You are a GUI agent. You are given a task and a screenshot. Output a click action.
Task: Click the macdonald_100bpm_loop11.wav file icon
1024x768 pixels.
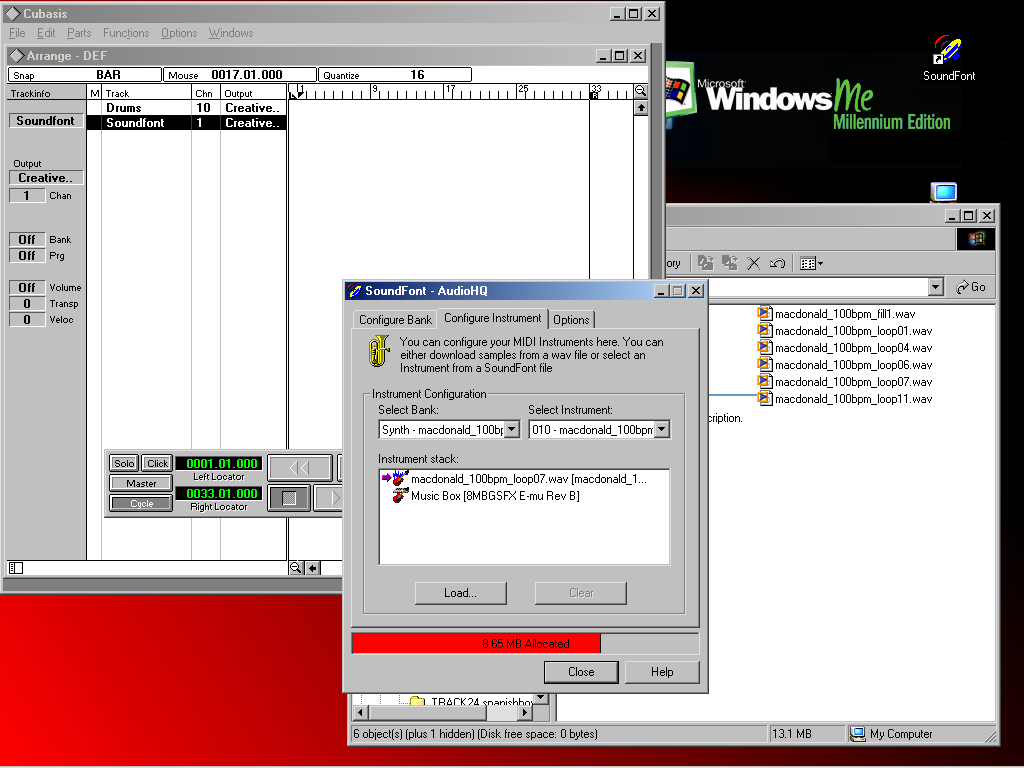(x=764, y=398)
